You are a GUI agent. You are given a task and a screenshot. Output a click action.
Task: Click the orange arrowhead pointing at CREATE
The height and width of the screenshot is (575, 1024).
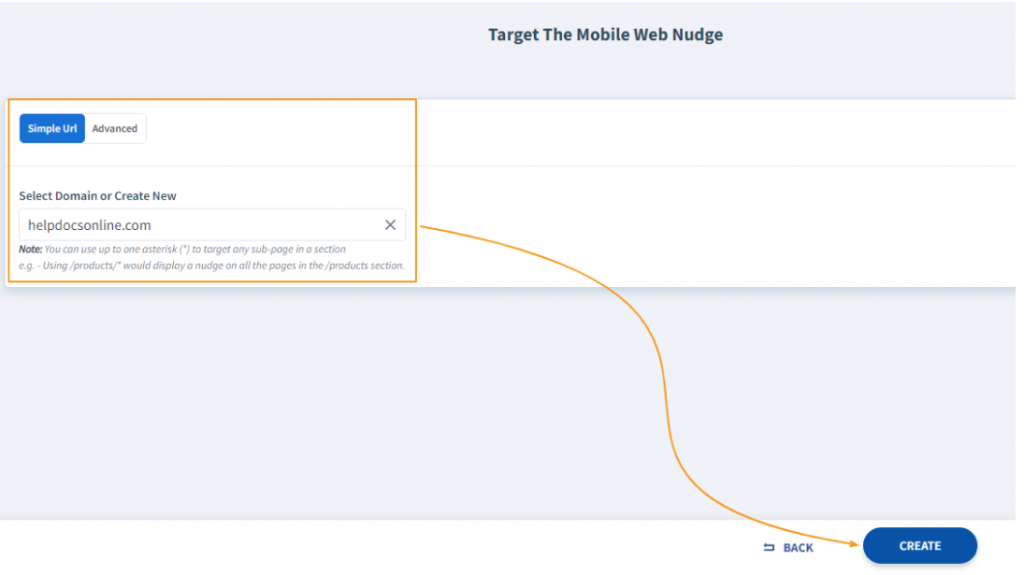(x=854, y=545)
